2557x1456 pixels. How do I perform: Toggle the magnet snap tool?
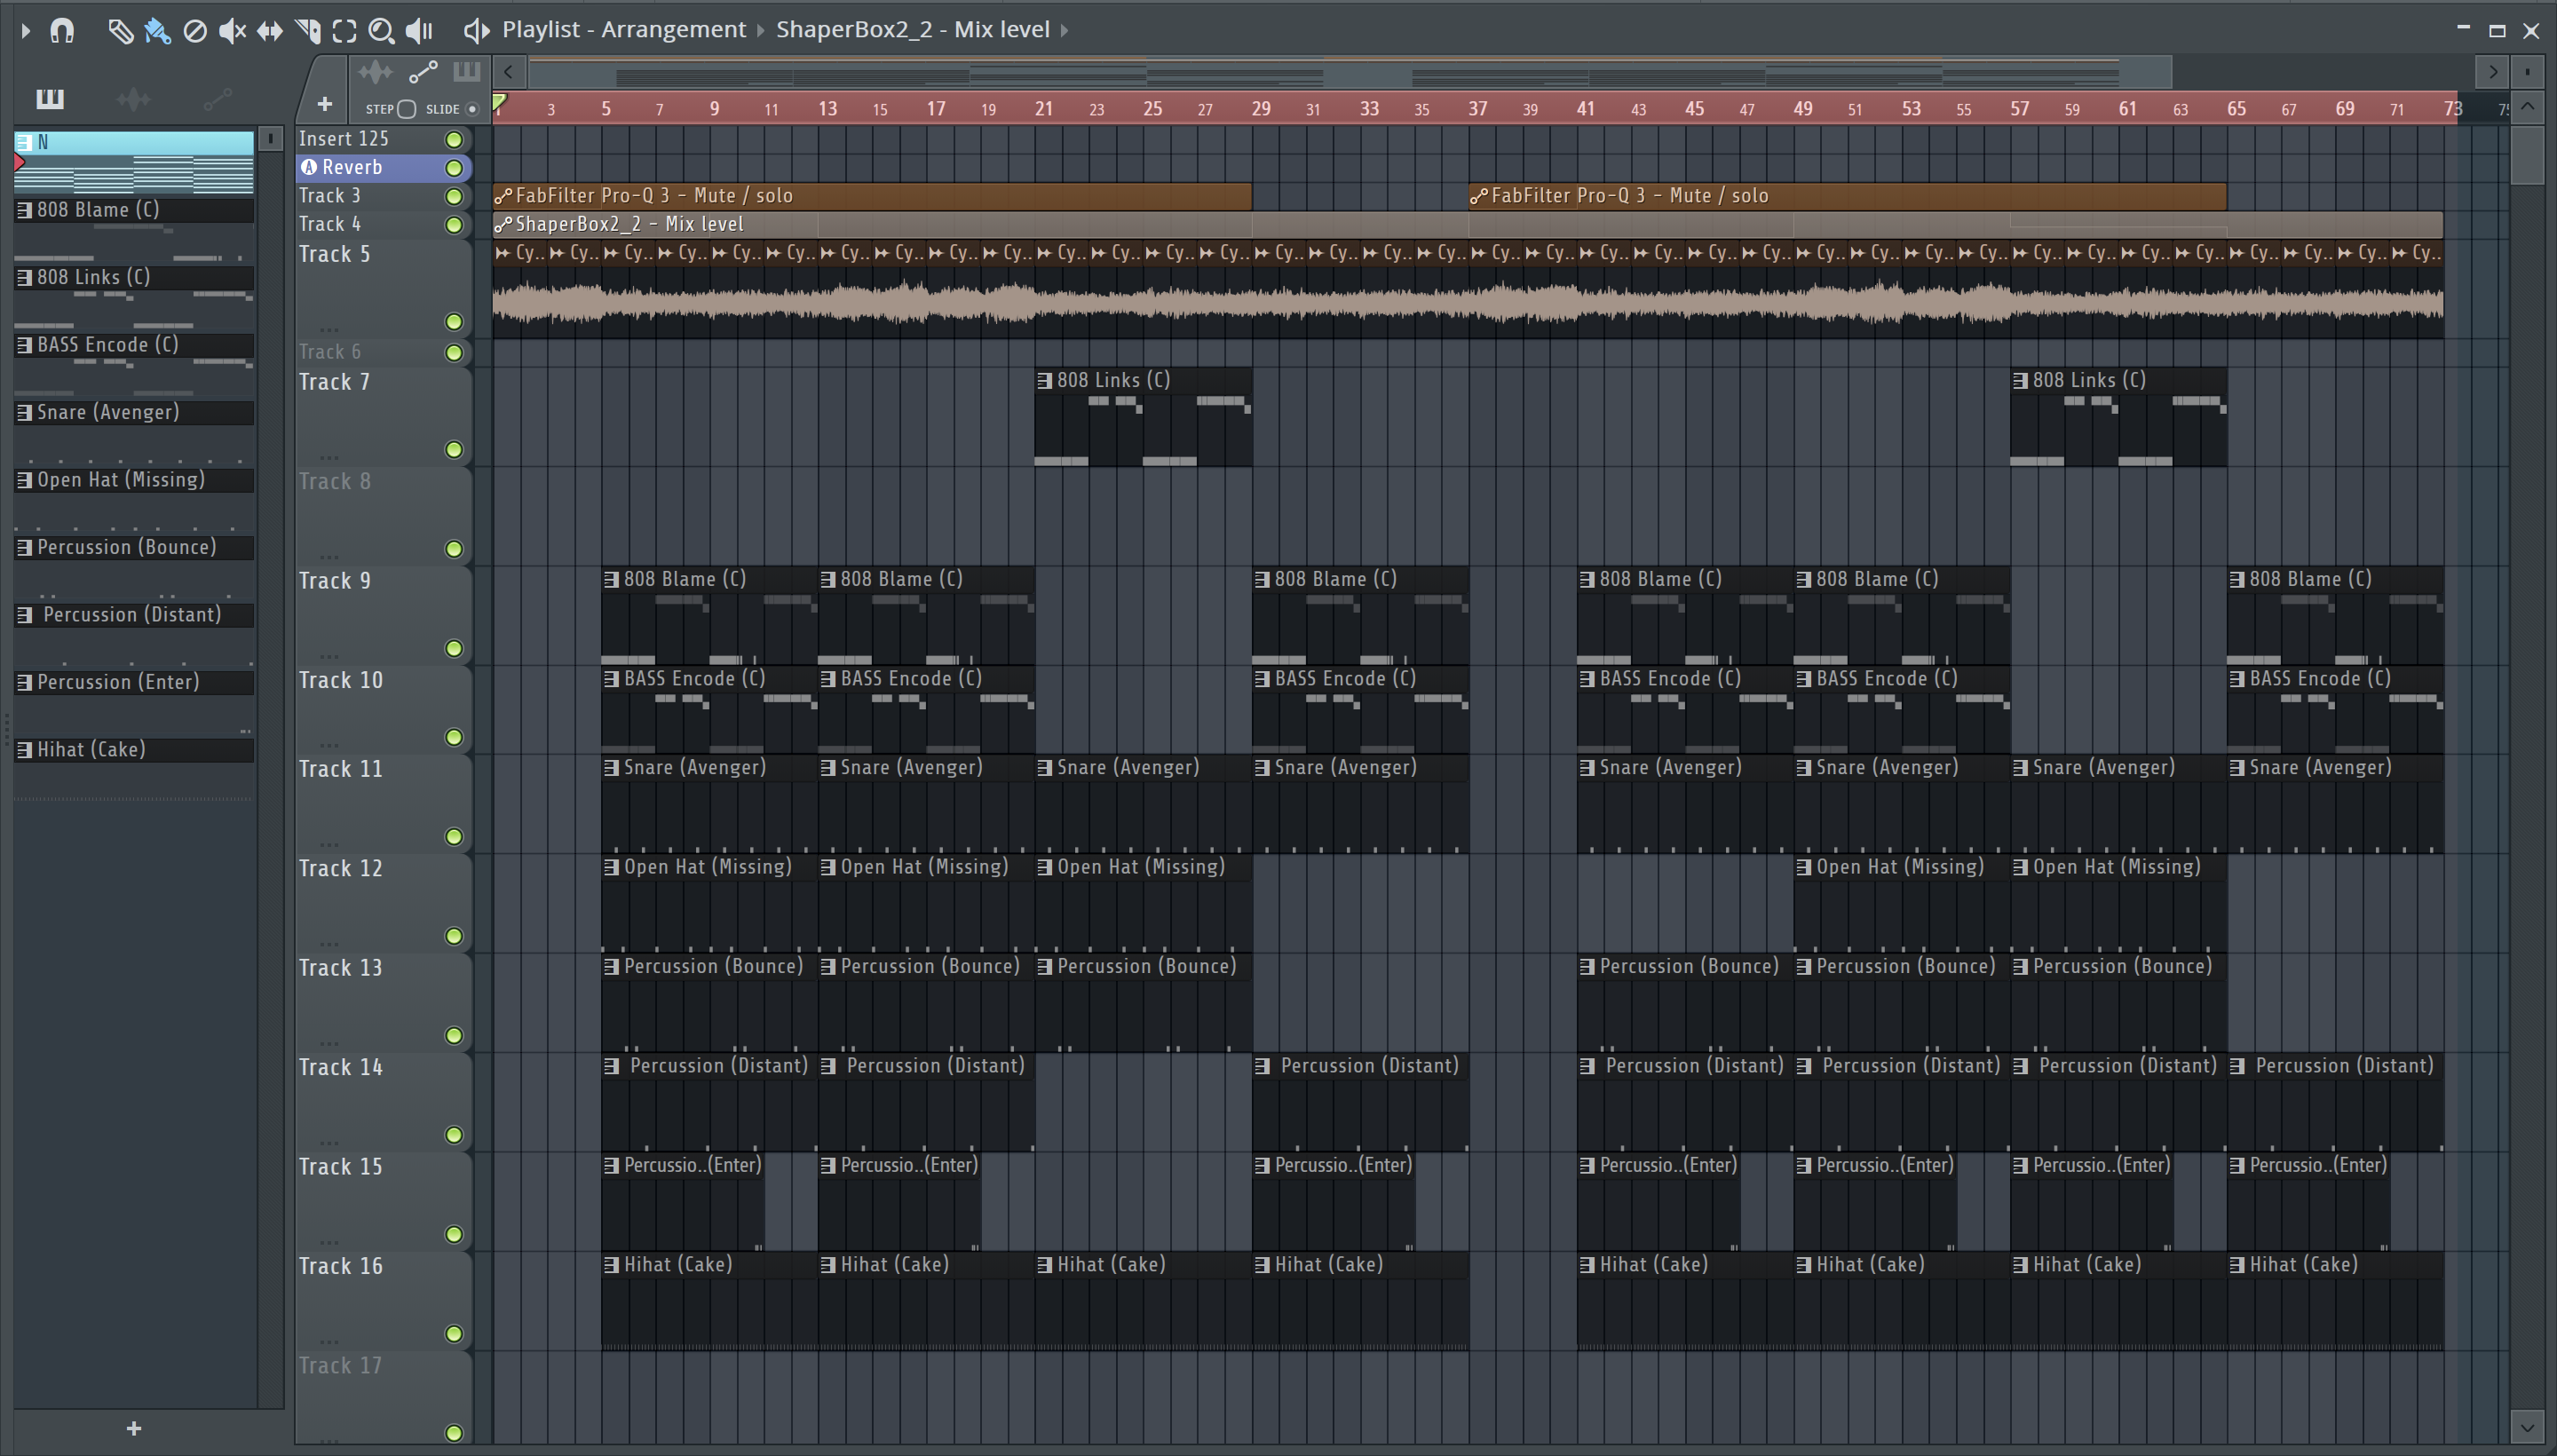(x=62, y=30)
